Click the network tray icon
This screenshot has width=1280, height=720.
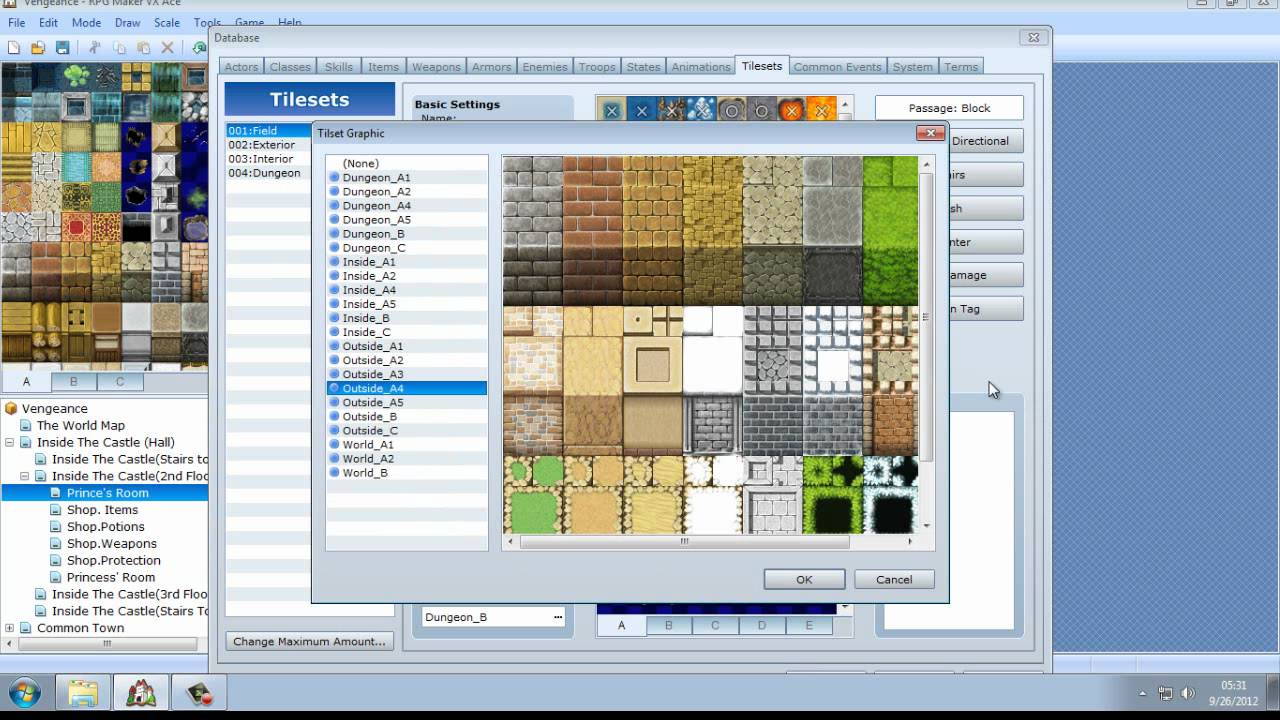1166,693
